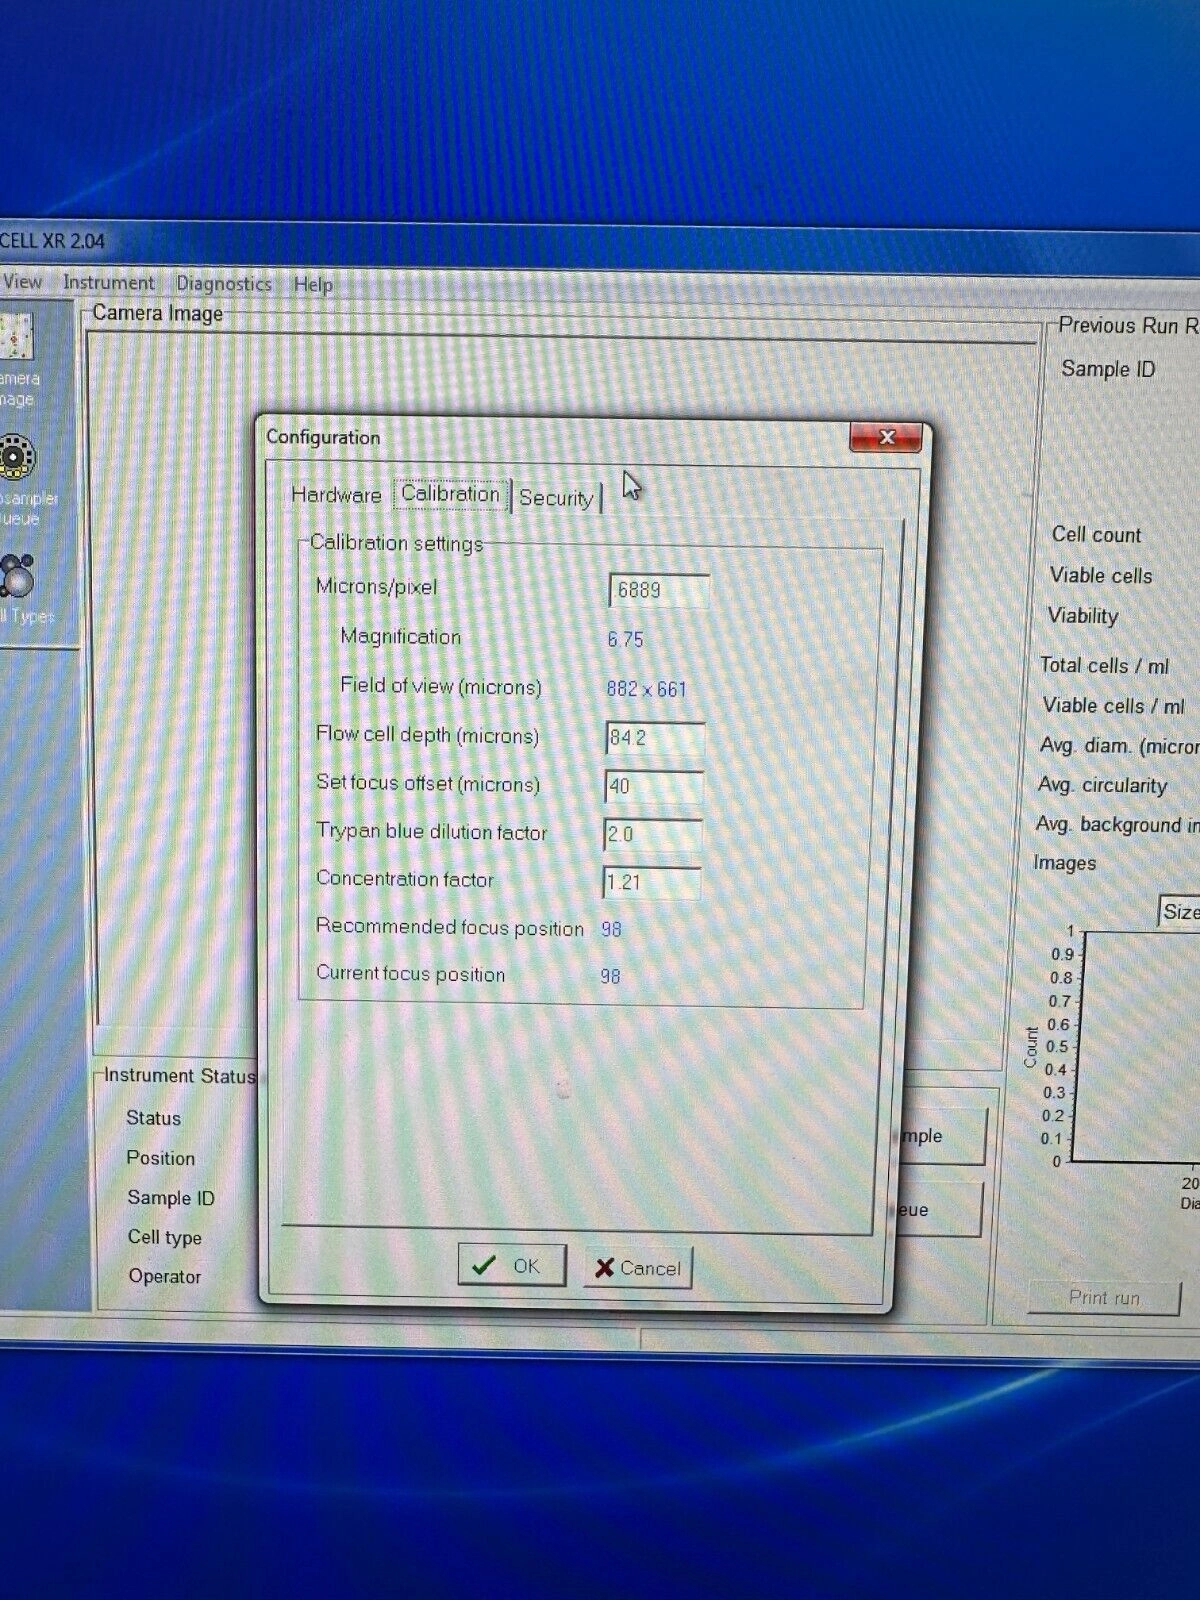Confirm configuration with OK button

[x=512, y=1266]
